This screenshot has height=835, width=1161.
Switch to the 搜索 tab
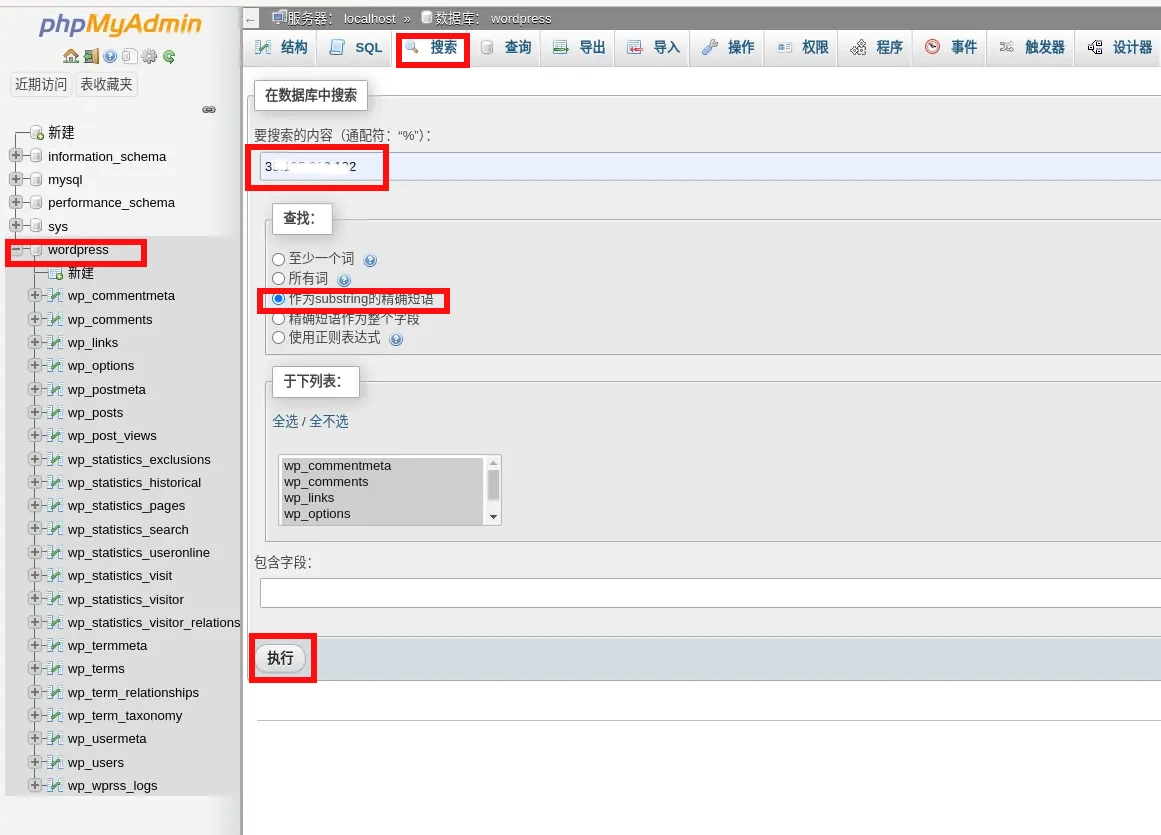tap(432, 47)
